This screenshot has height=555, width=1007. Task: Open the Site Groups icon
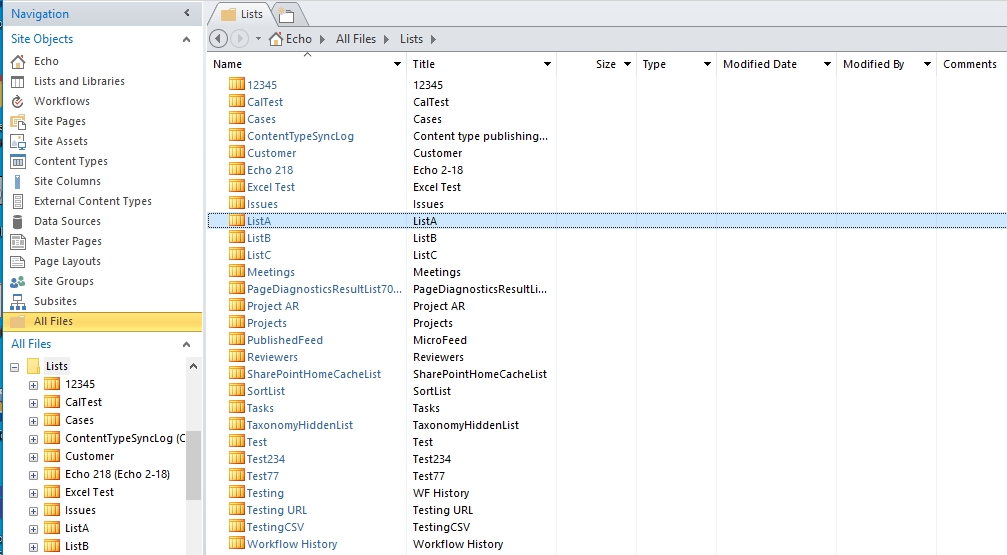click(18, 281)
